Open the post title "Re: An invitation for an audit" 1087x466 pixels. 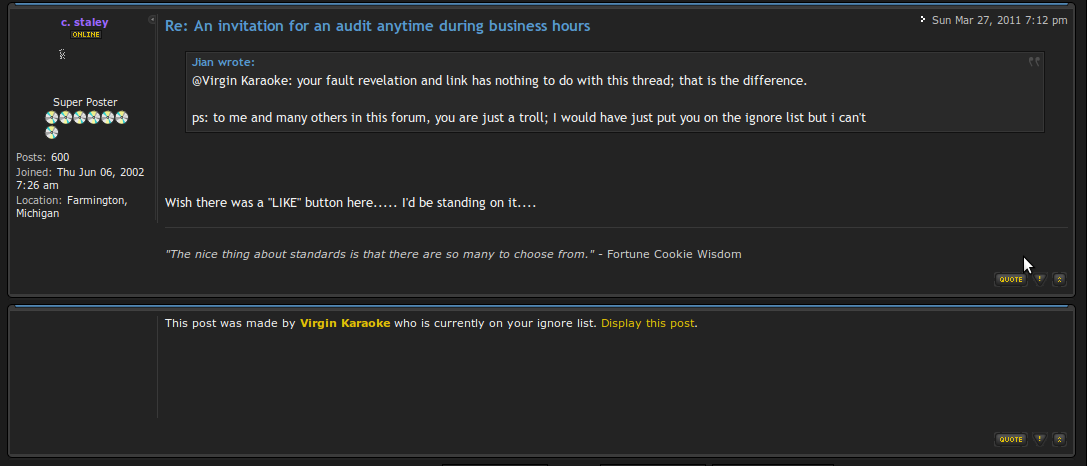click(377, 26)
